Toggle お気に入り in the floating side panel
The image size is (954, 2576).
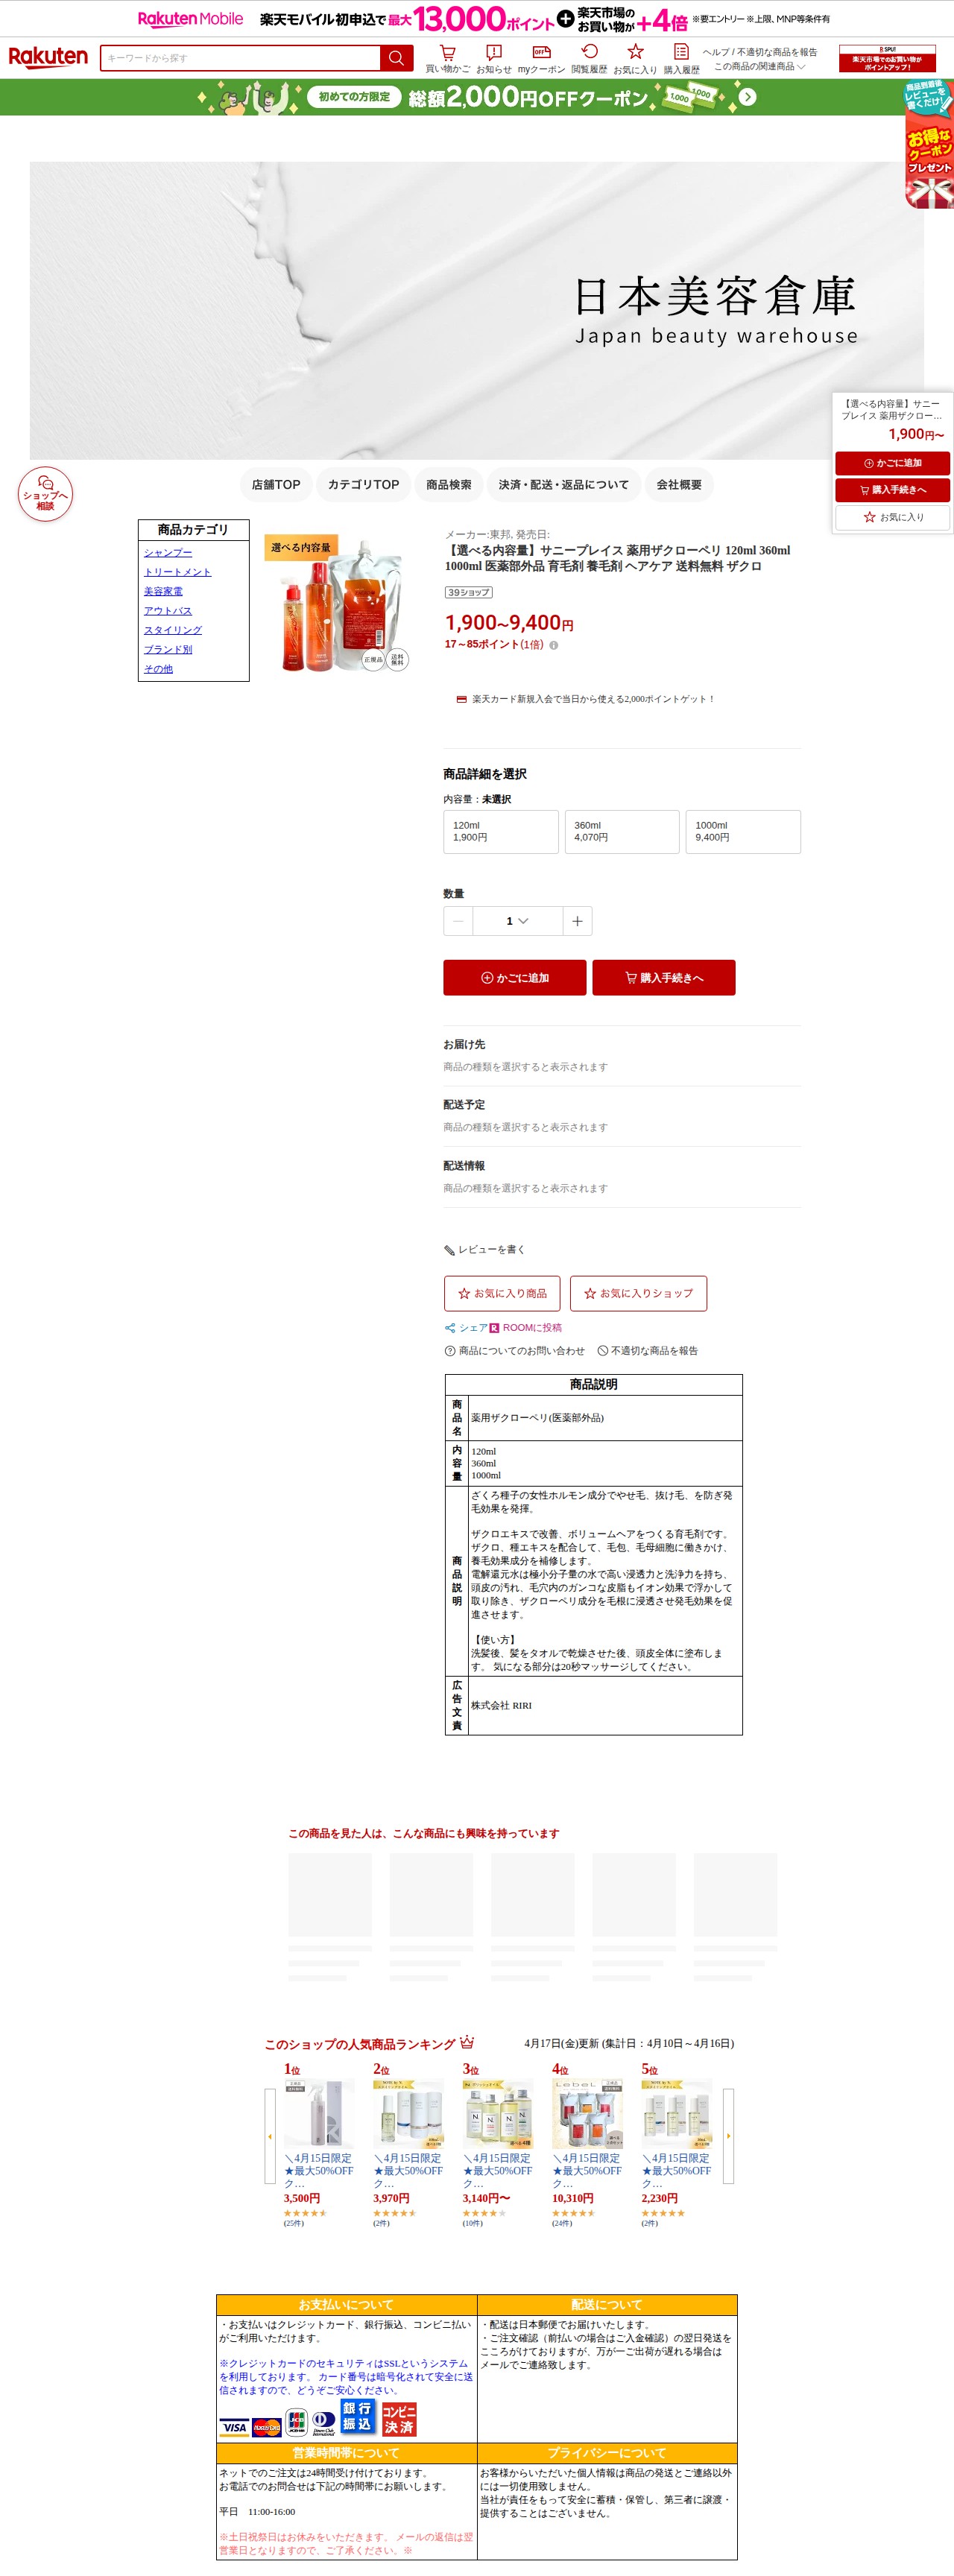(x=893, y=517)
